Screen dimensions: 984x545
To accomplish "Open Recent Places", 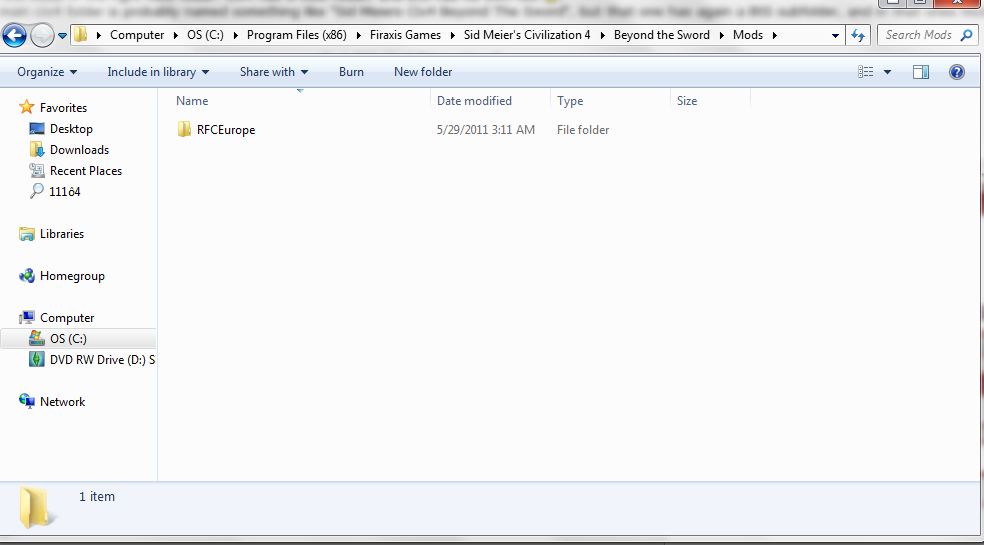I will tap(86, 171).
